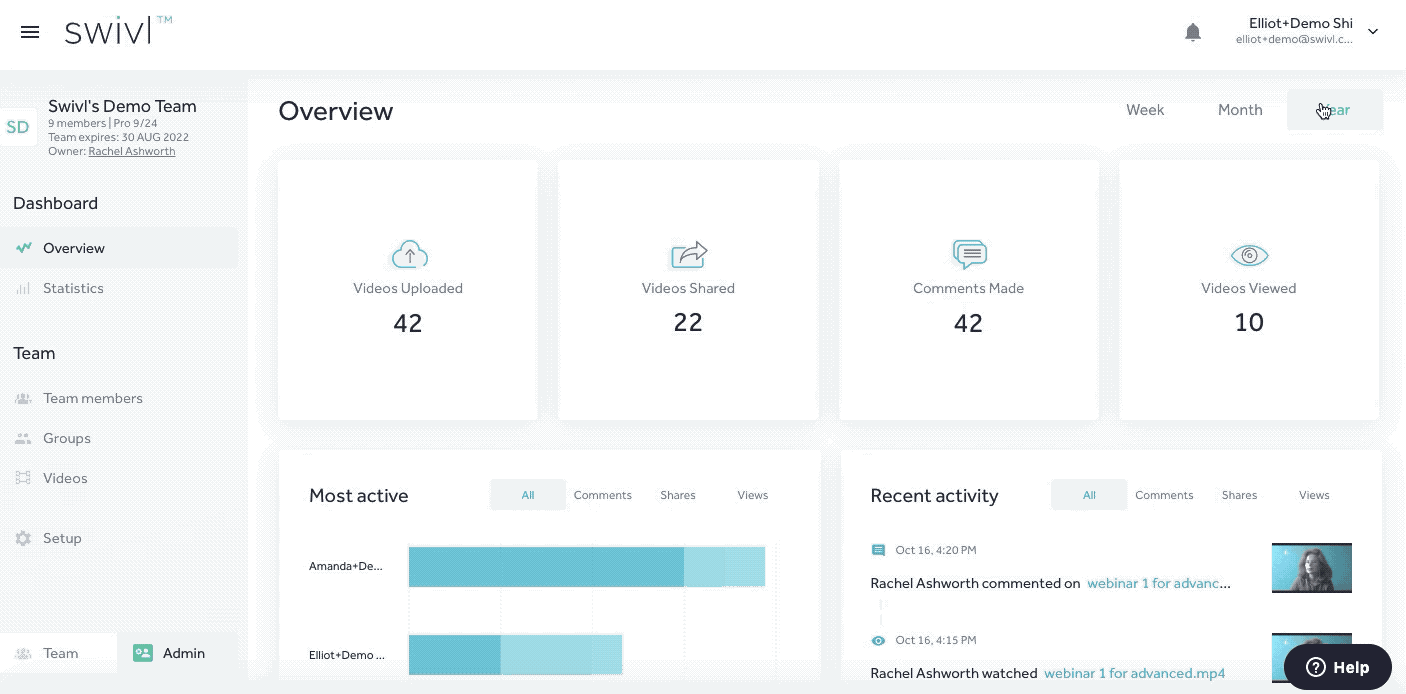Screen dimensions: 1406x694
Task: Switch to Admin mode
Action: tap(170, 653)
